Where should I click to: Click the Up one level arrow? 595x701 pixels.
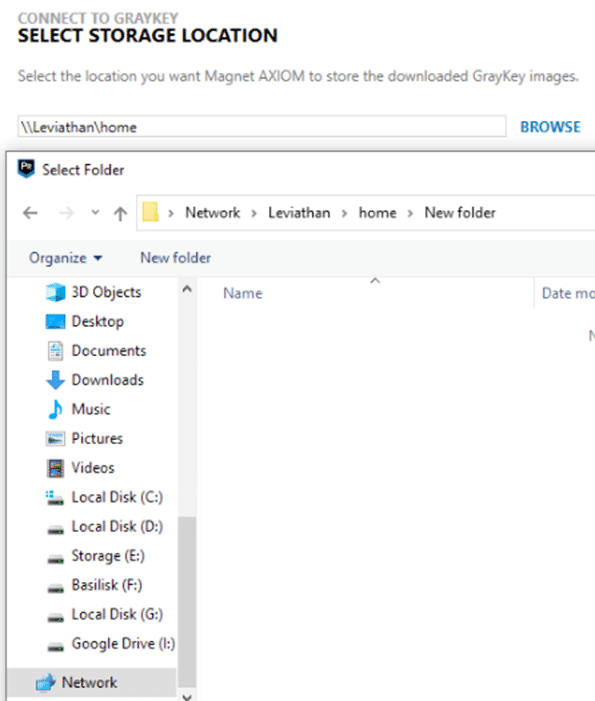(120, 213)
